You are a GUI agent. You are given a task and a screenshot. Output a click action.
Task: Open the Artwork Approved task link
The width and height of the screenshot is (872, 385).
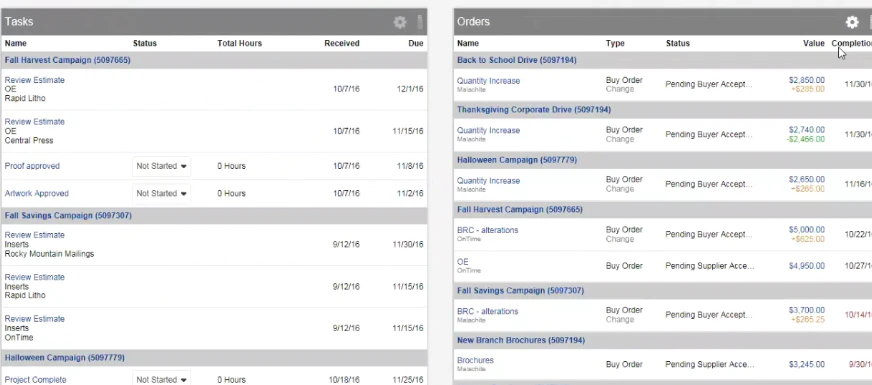pos(37,194)
